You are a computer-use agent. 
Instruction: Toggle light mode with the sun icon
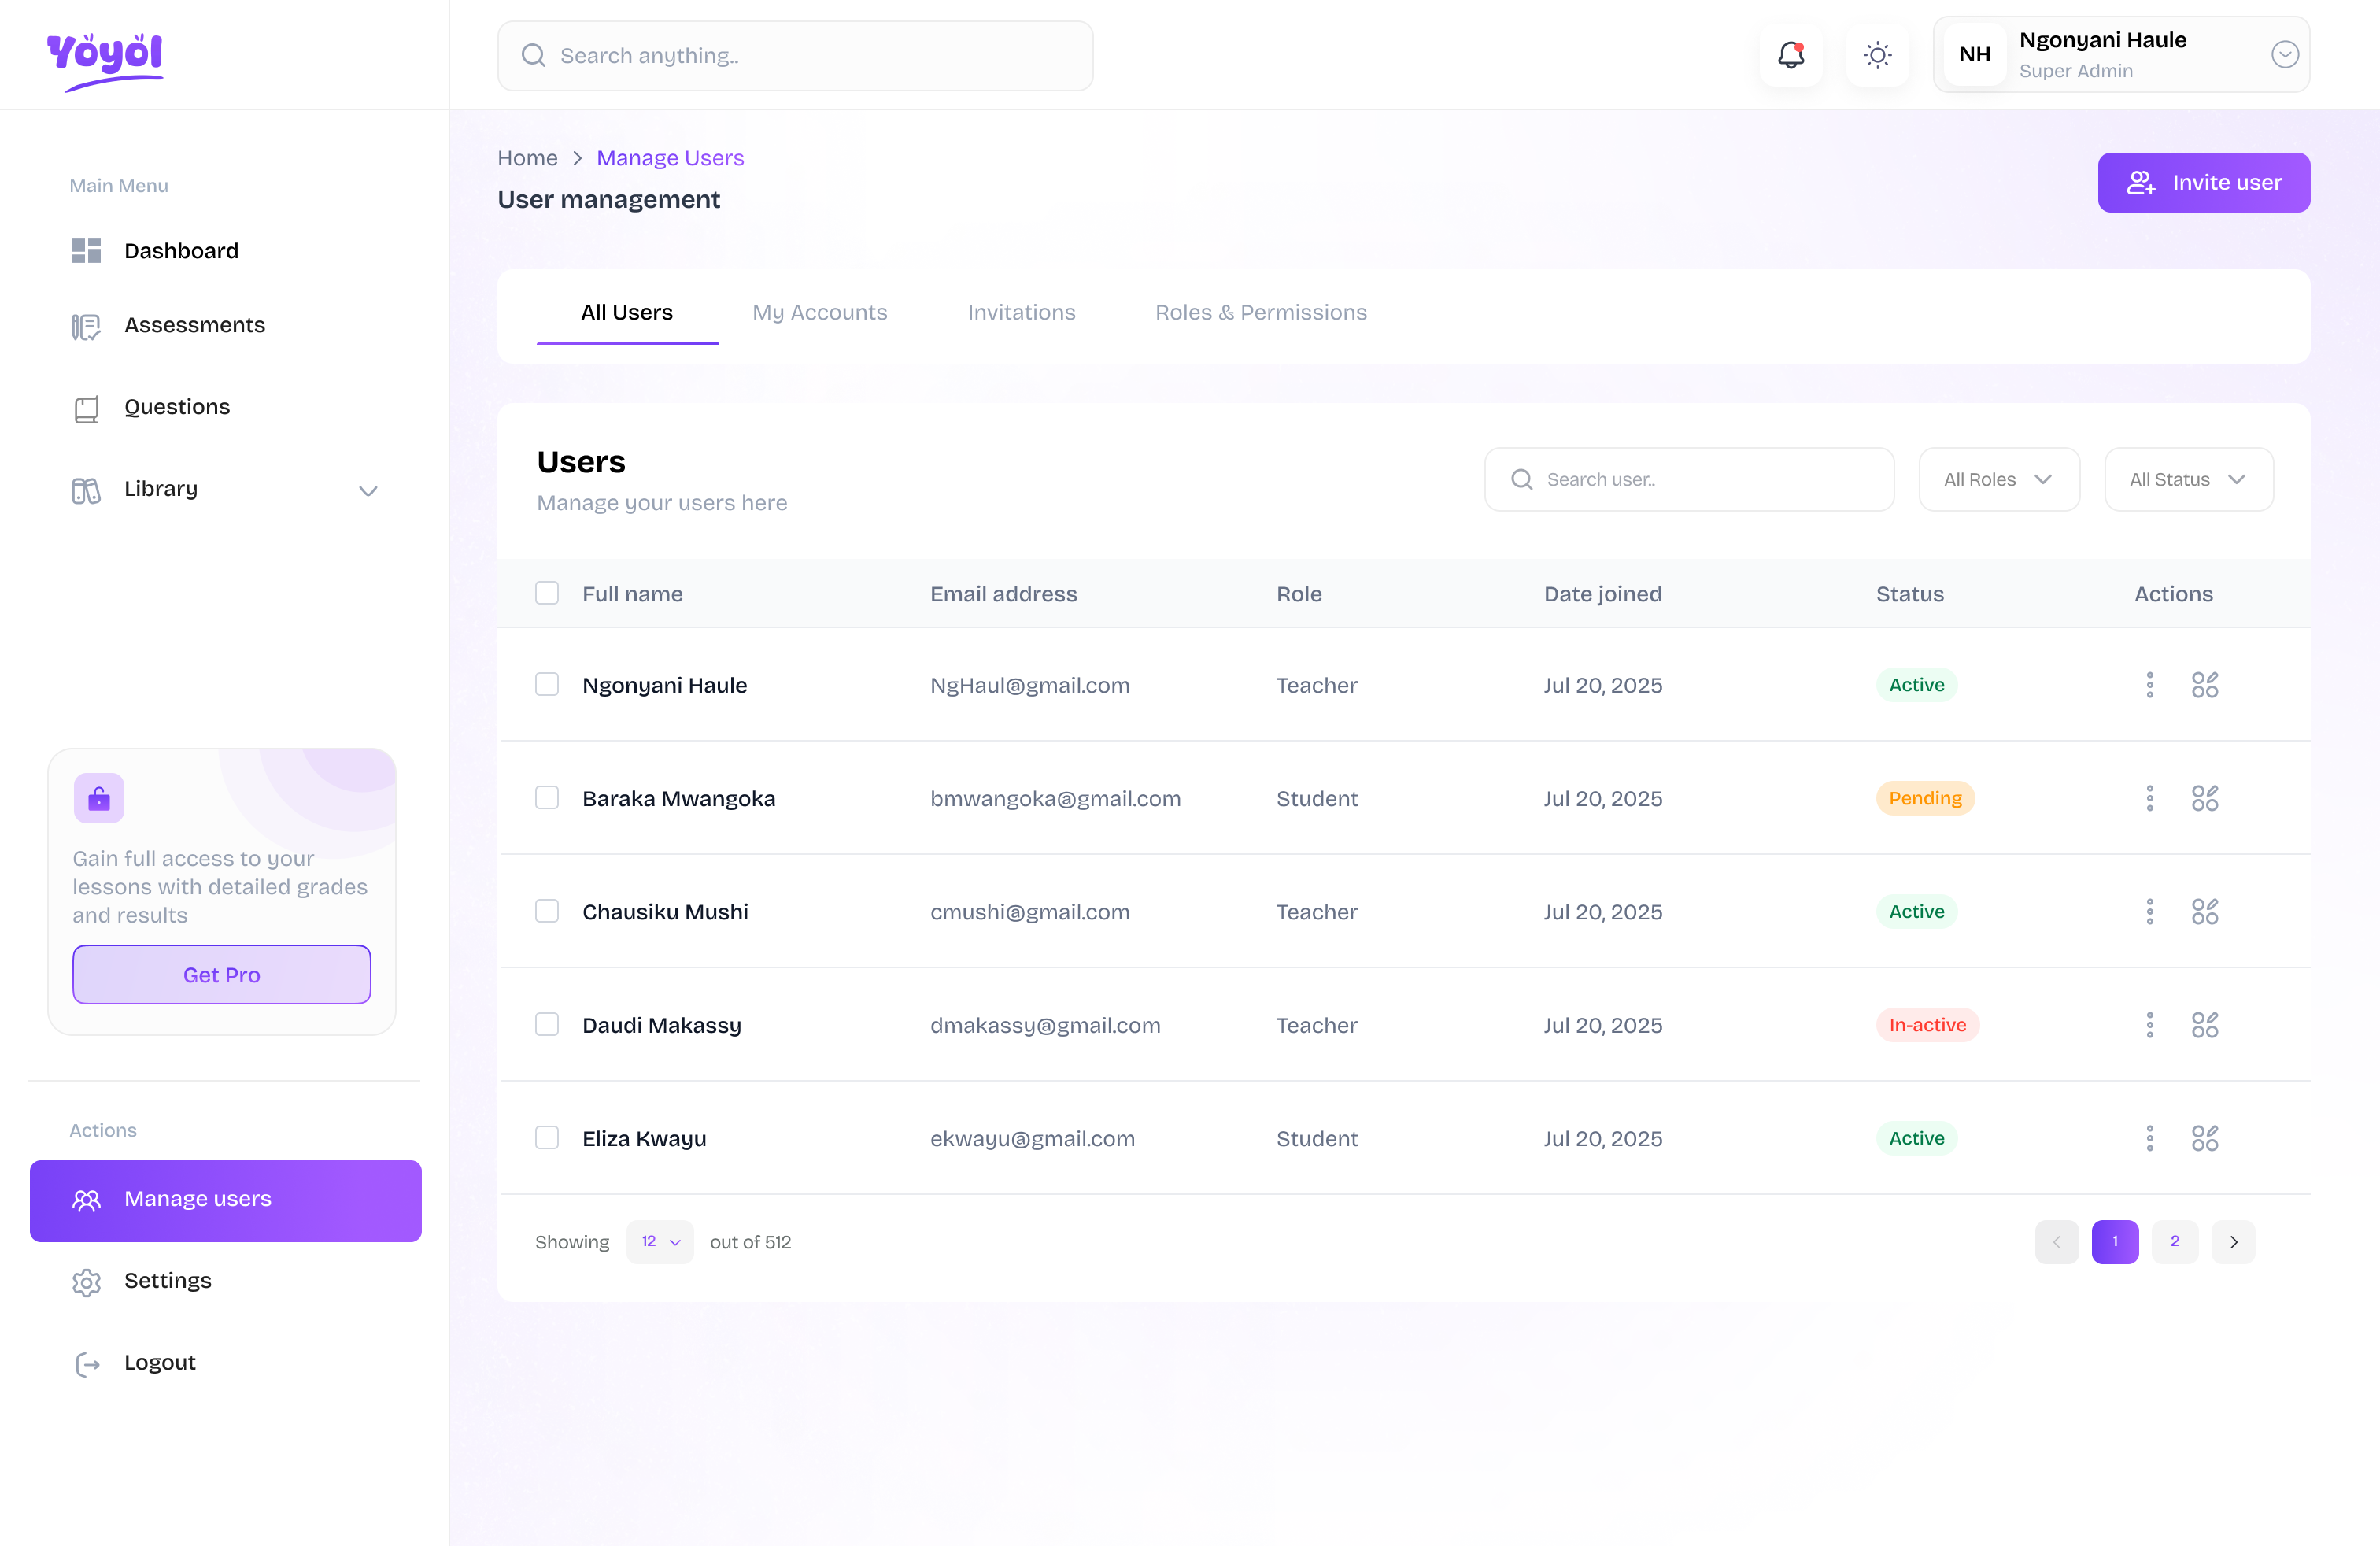coord(1877,55)
